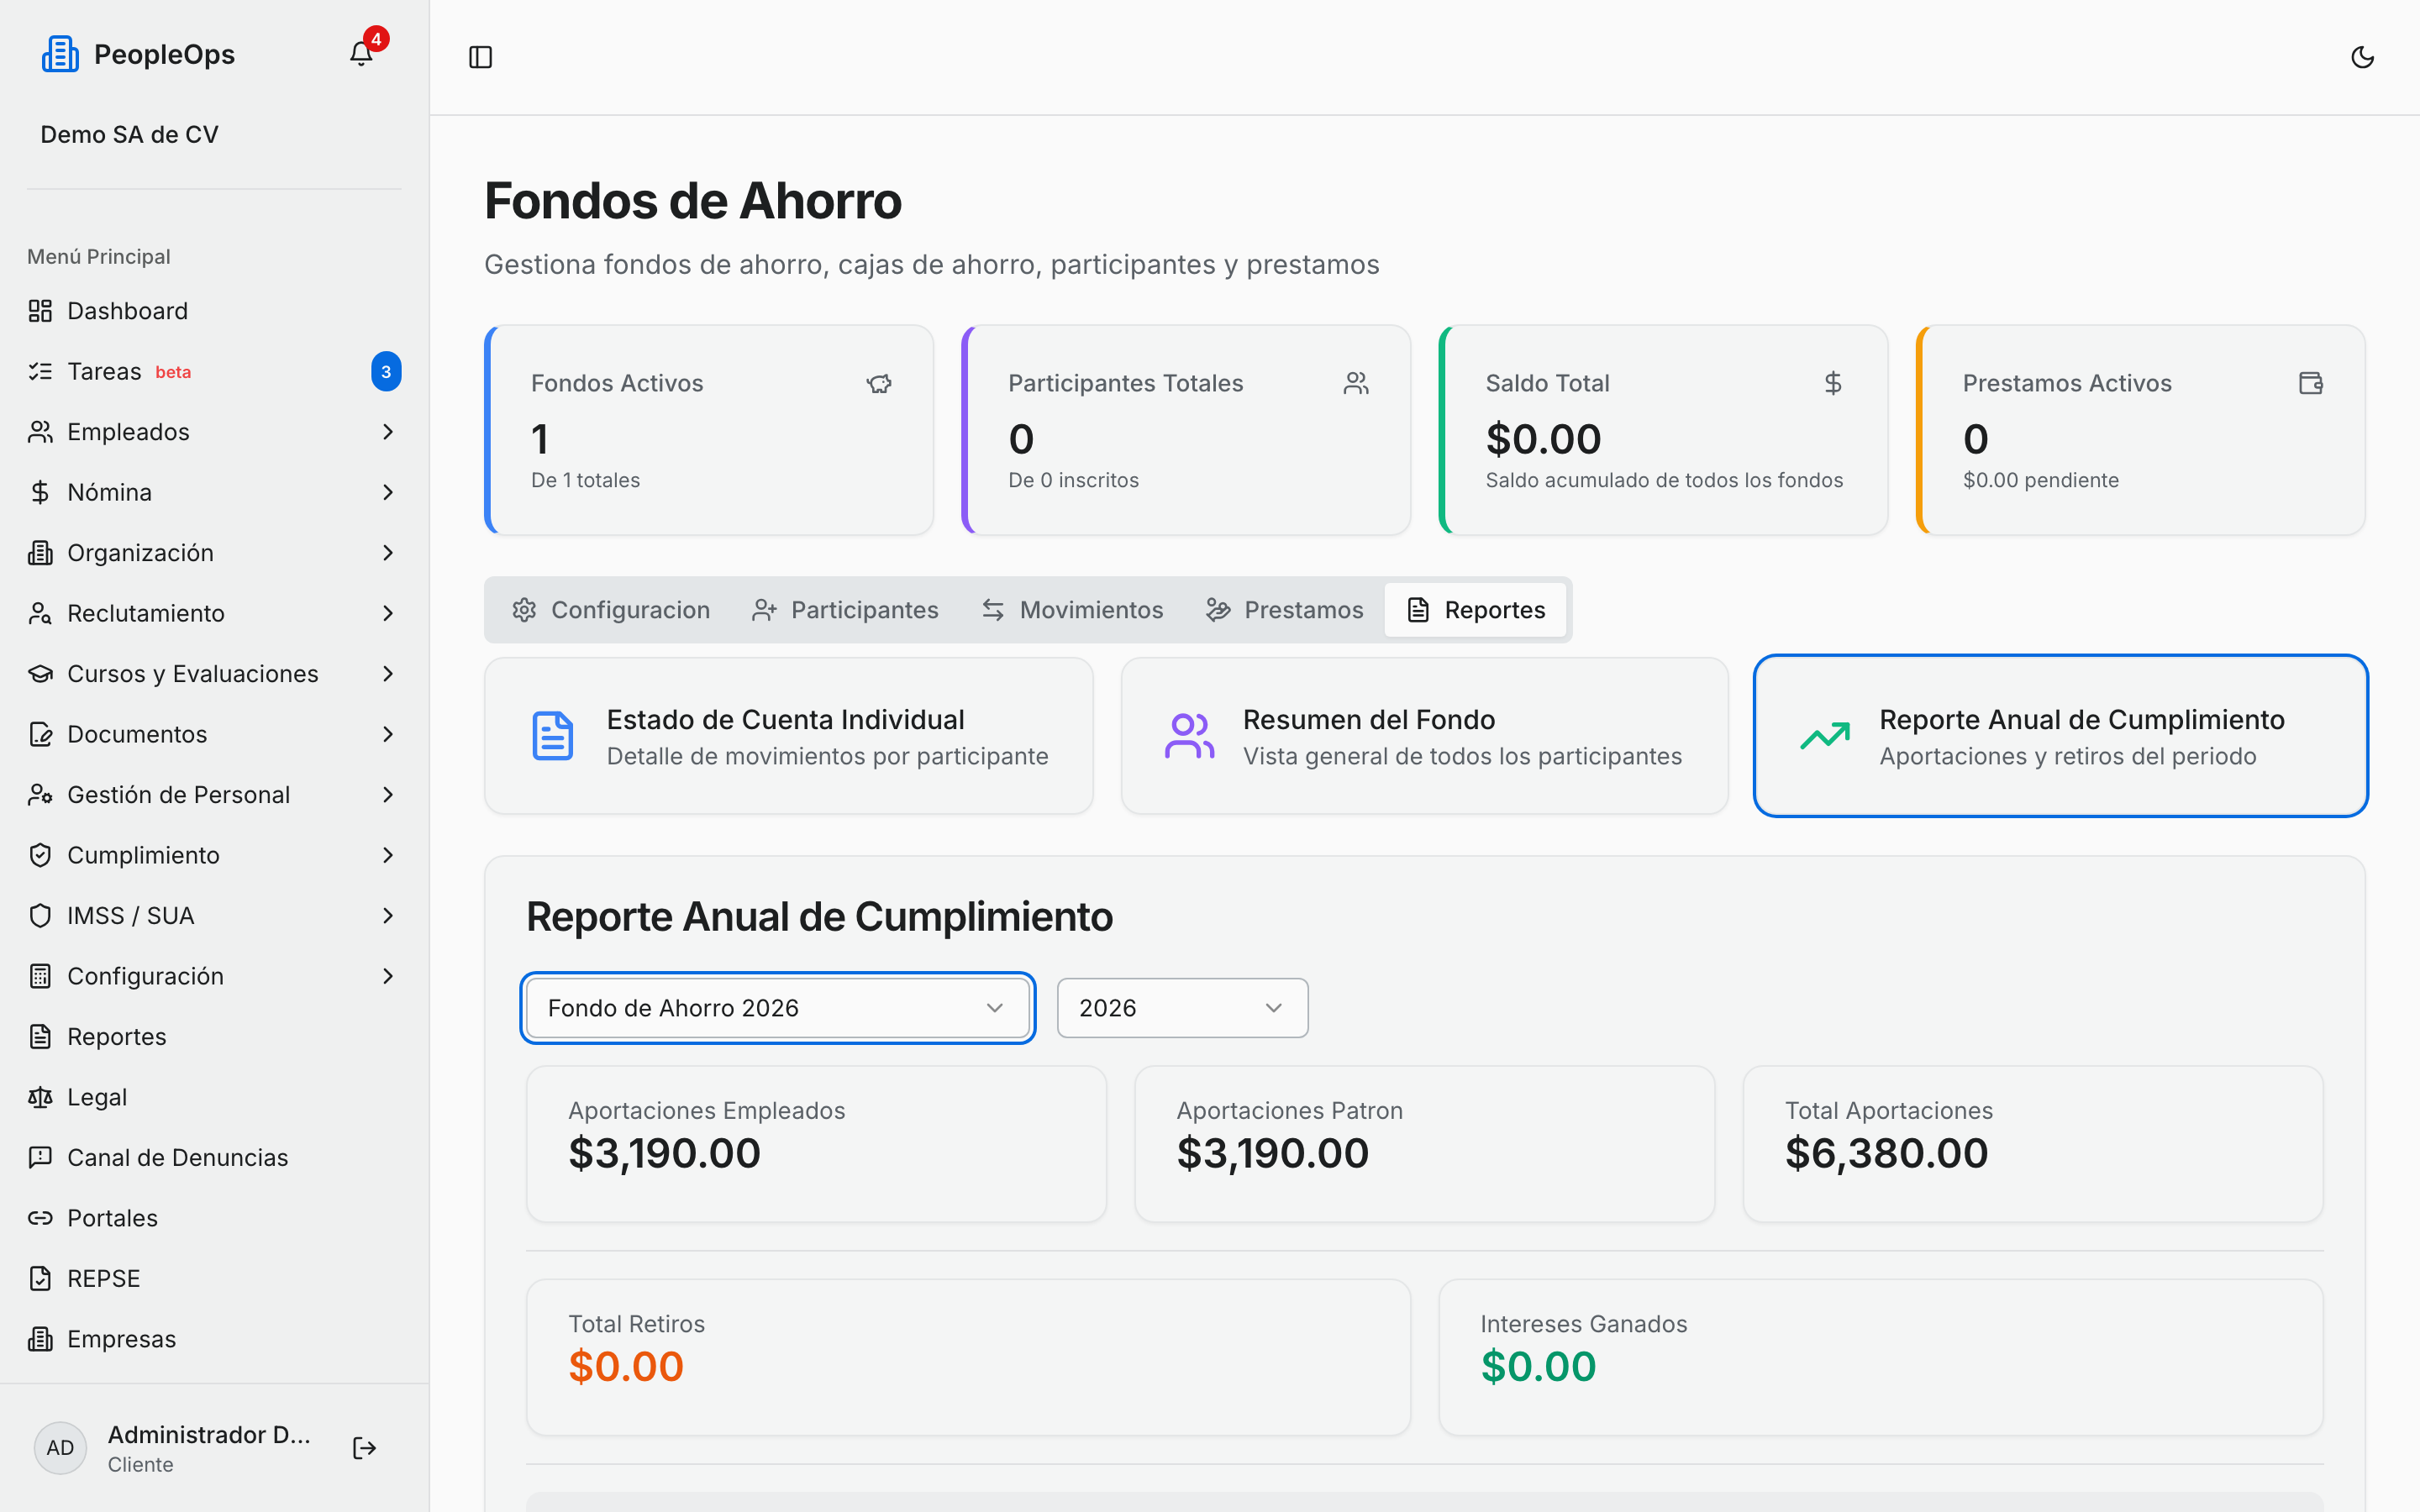Expand IMSS / SUA submenu
This screenshot has width=2420, height=1512.
pyautogui.click(x=214, y=916)
